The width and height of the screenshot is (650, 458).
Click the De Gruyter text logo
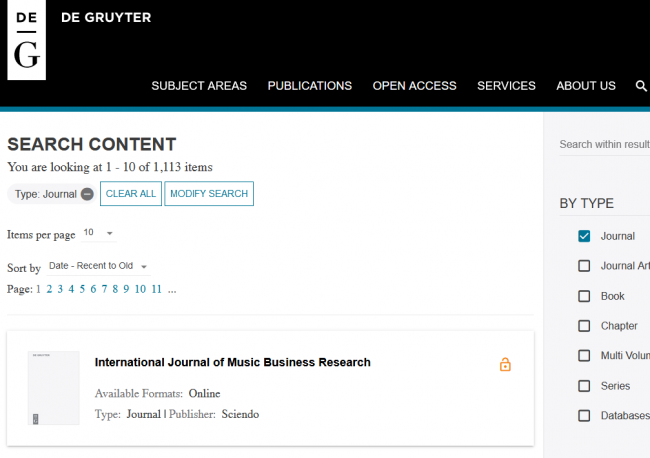[106, 17]
